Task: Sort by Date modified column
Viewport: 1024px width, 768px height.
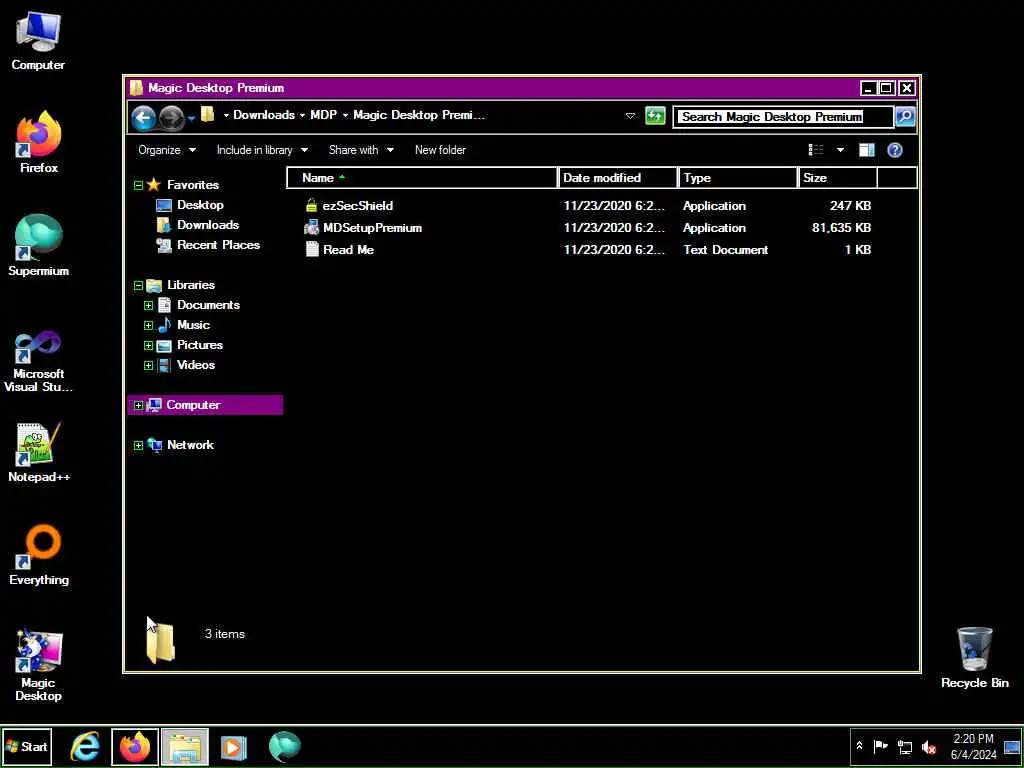Action: coord(618,178)
